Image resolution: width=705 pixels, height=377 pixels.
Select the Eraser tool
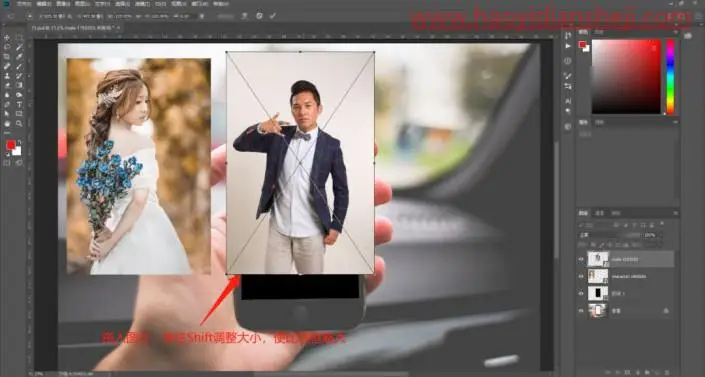pyautogui.click(x=7, y=85)
